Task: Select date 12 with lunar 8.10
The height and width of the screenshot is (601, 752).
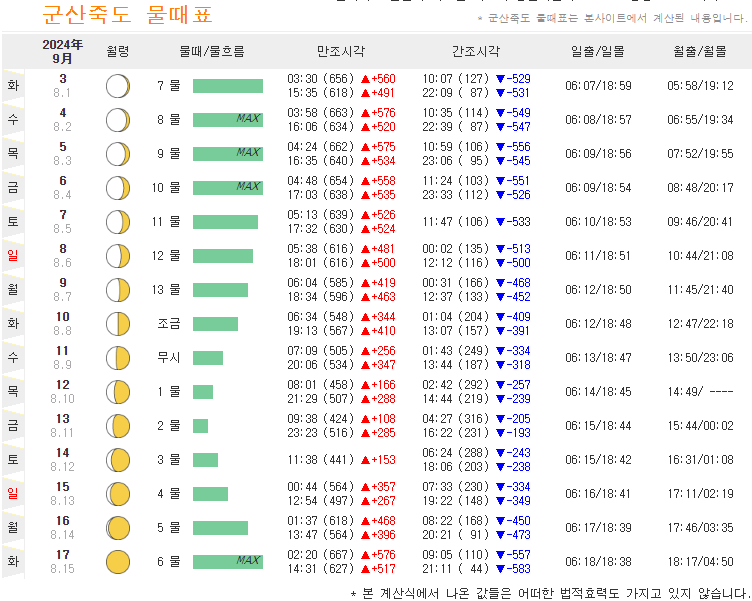Action: point(63,391)
